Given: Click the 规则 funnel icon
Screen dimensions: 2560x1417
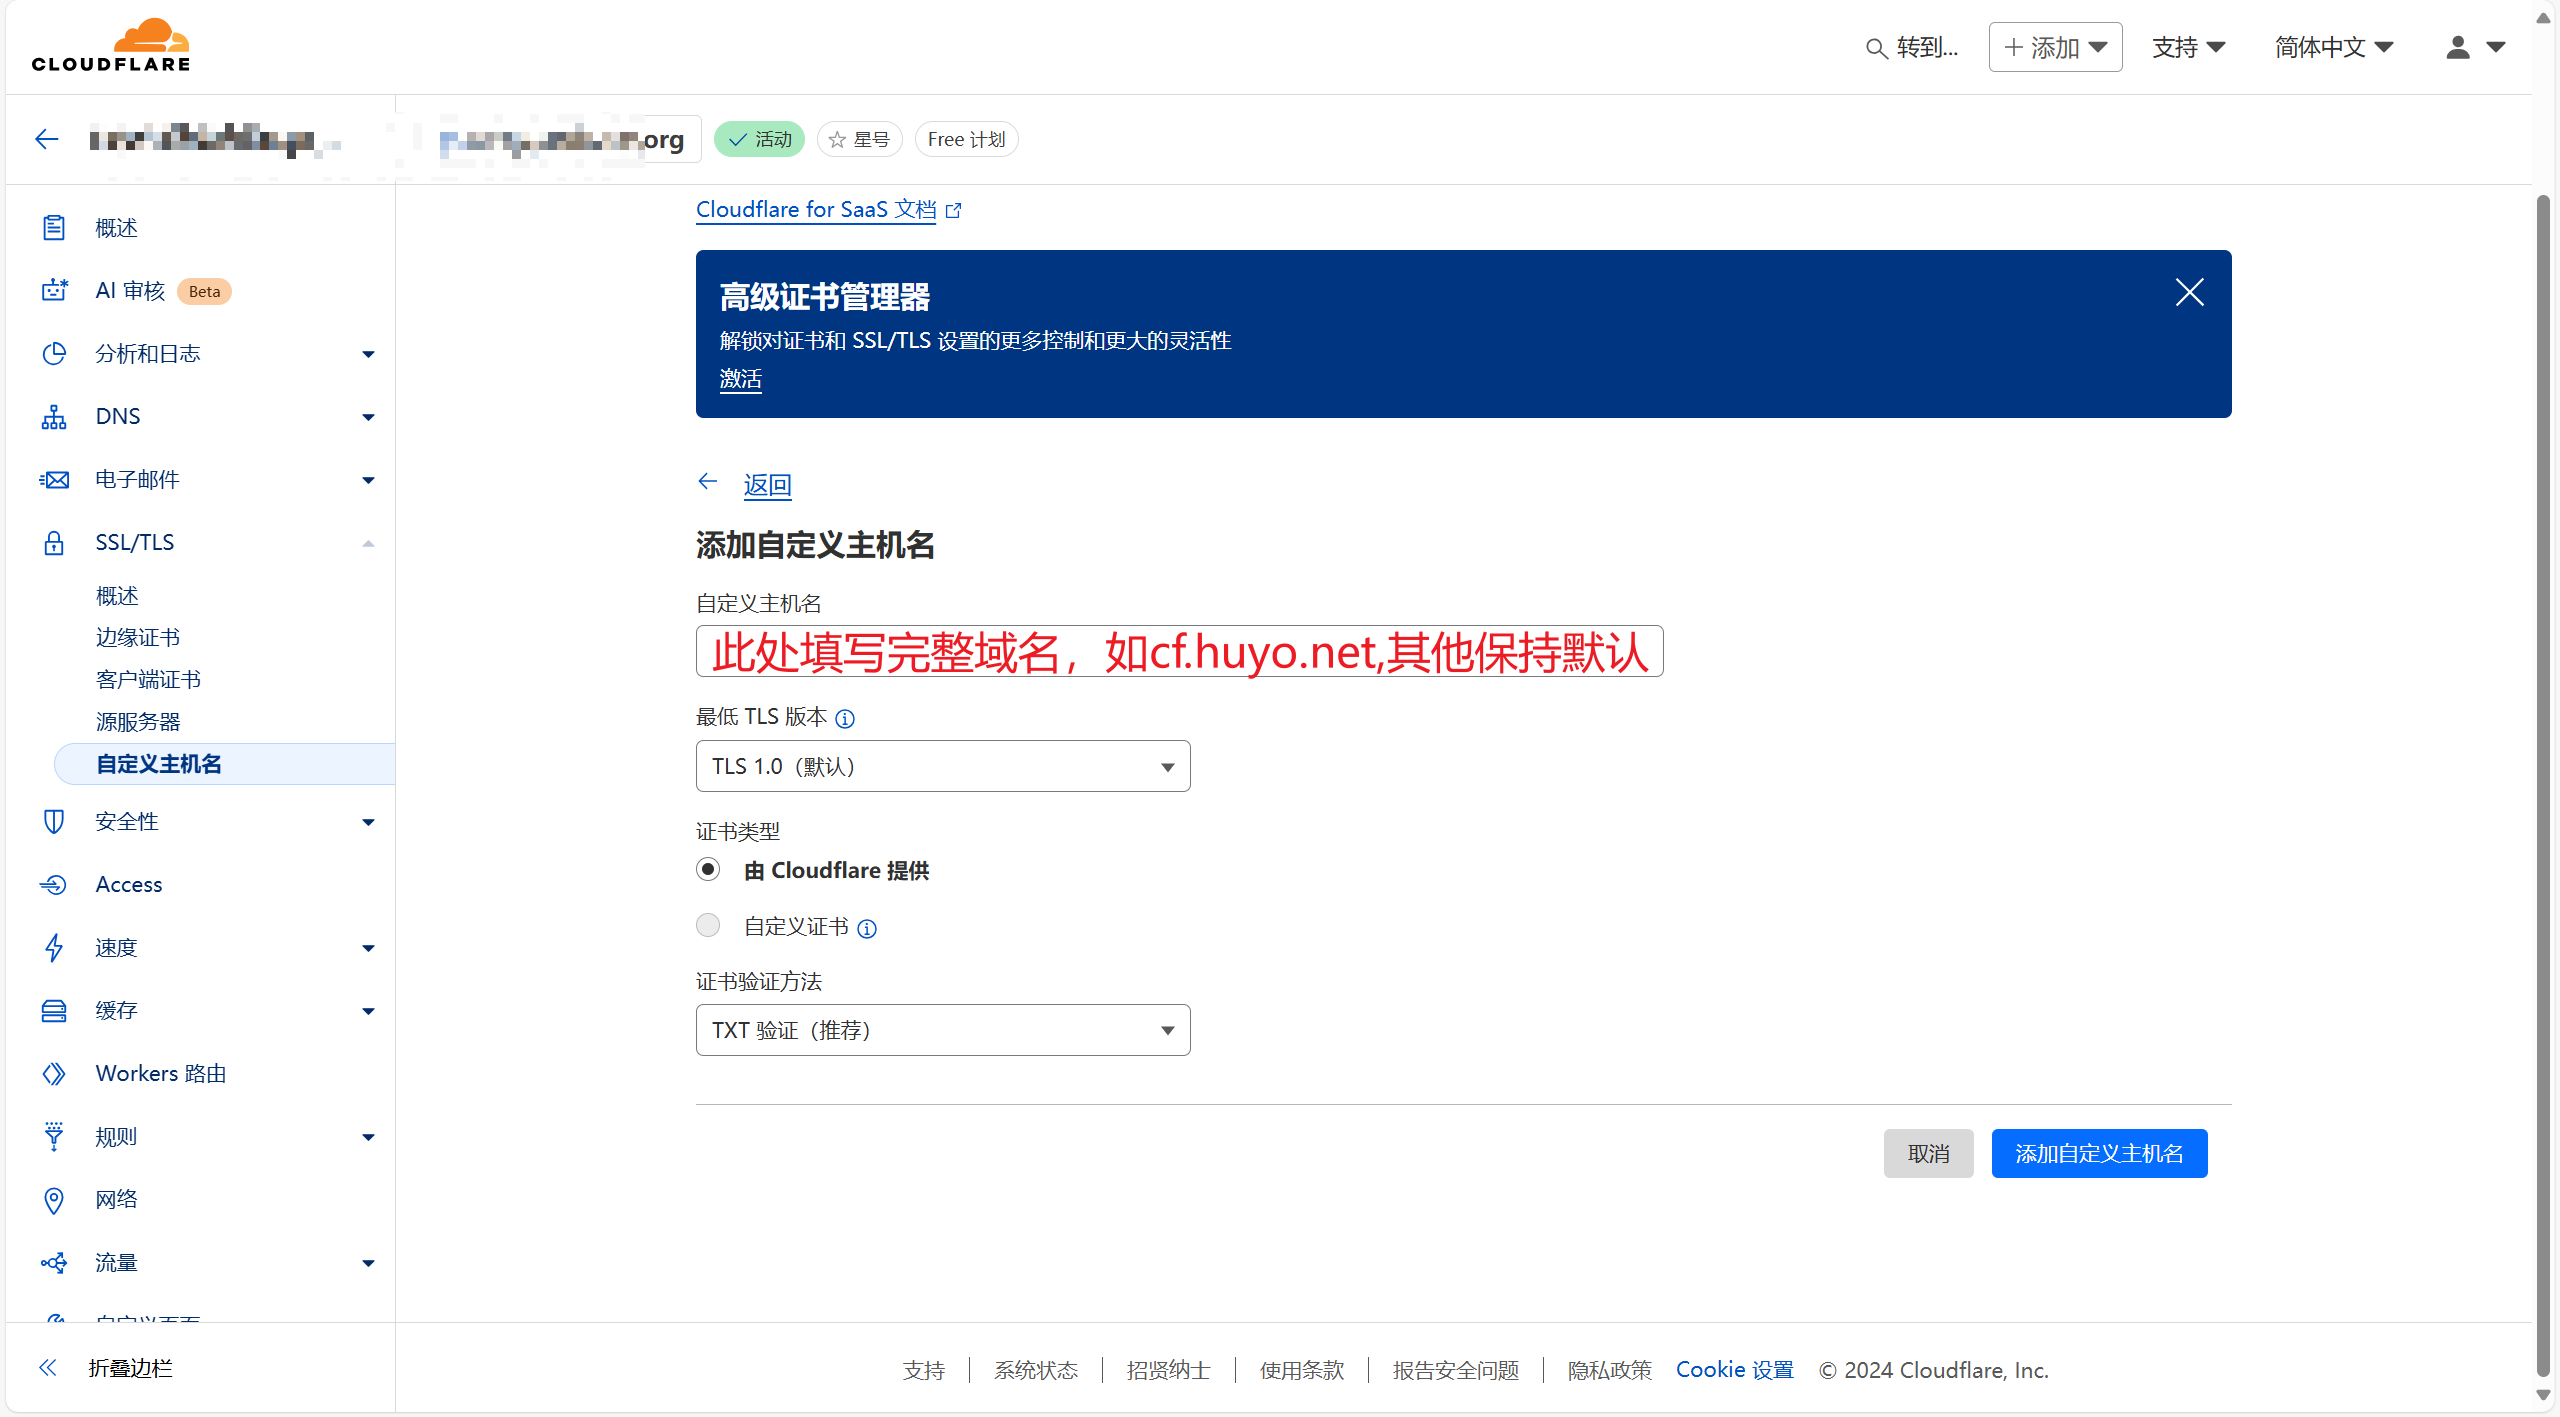Looking at the screenshot, I should coord(54,1137).
